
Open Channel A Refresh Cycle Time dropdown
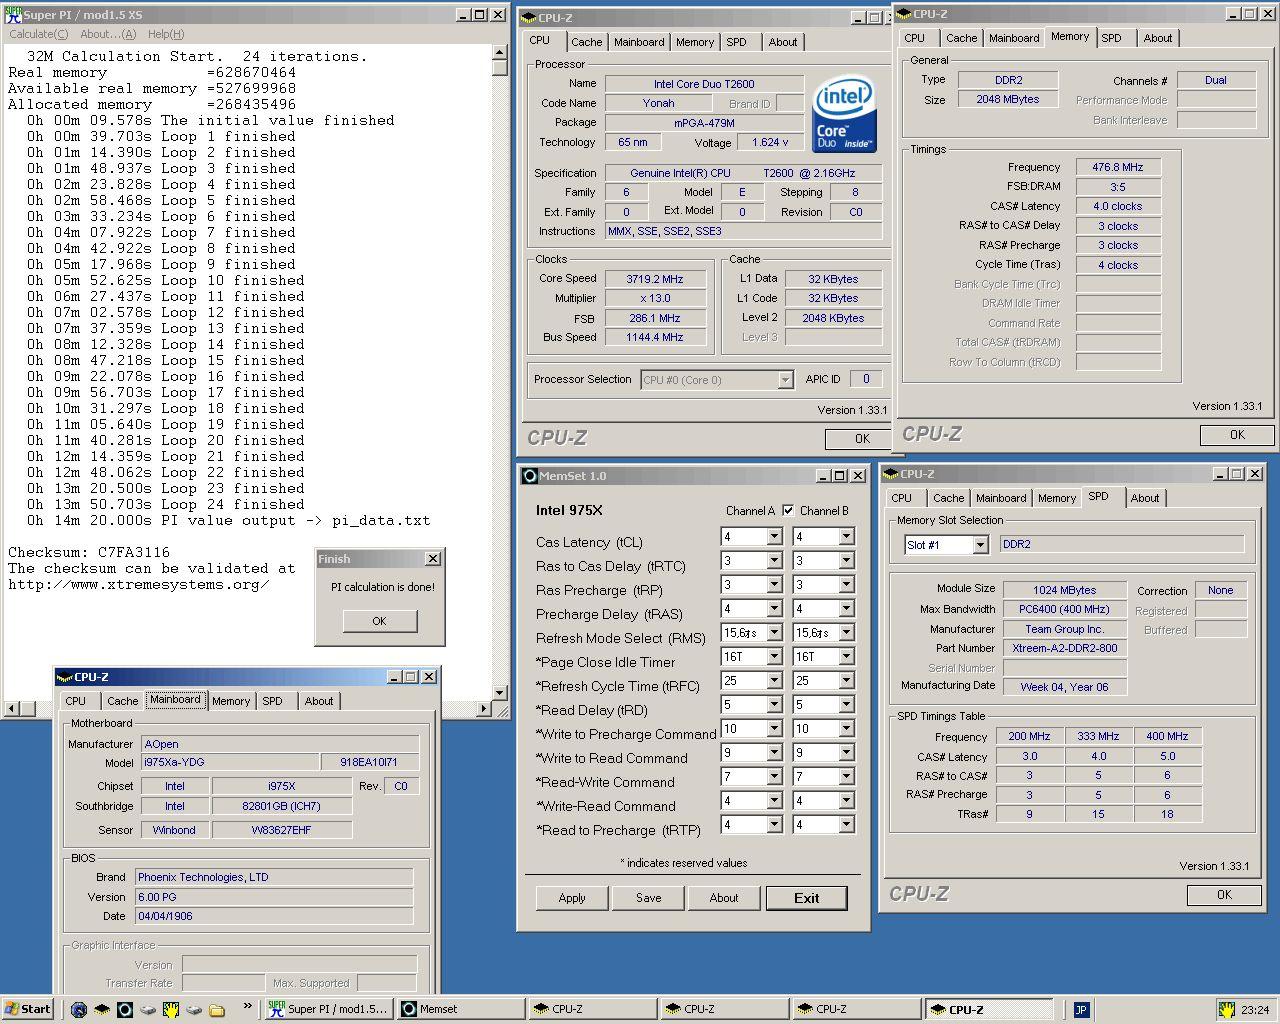[774, 681]
